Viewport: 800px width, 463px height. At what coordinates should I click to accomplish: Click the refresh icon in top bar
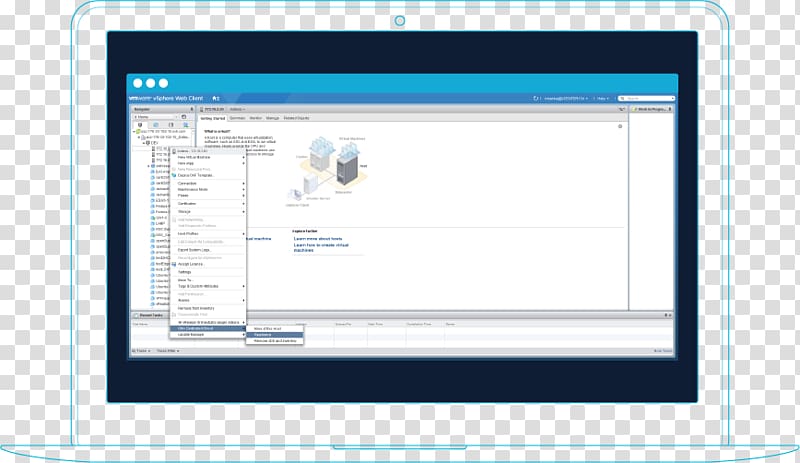click(536, 99)
